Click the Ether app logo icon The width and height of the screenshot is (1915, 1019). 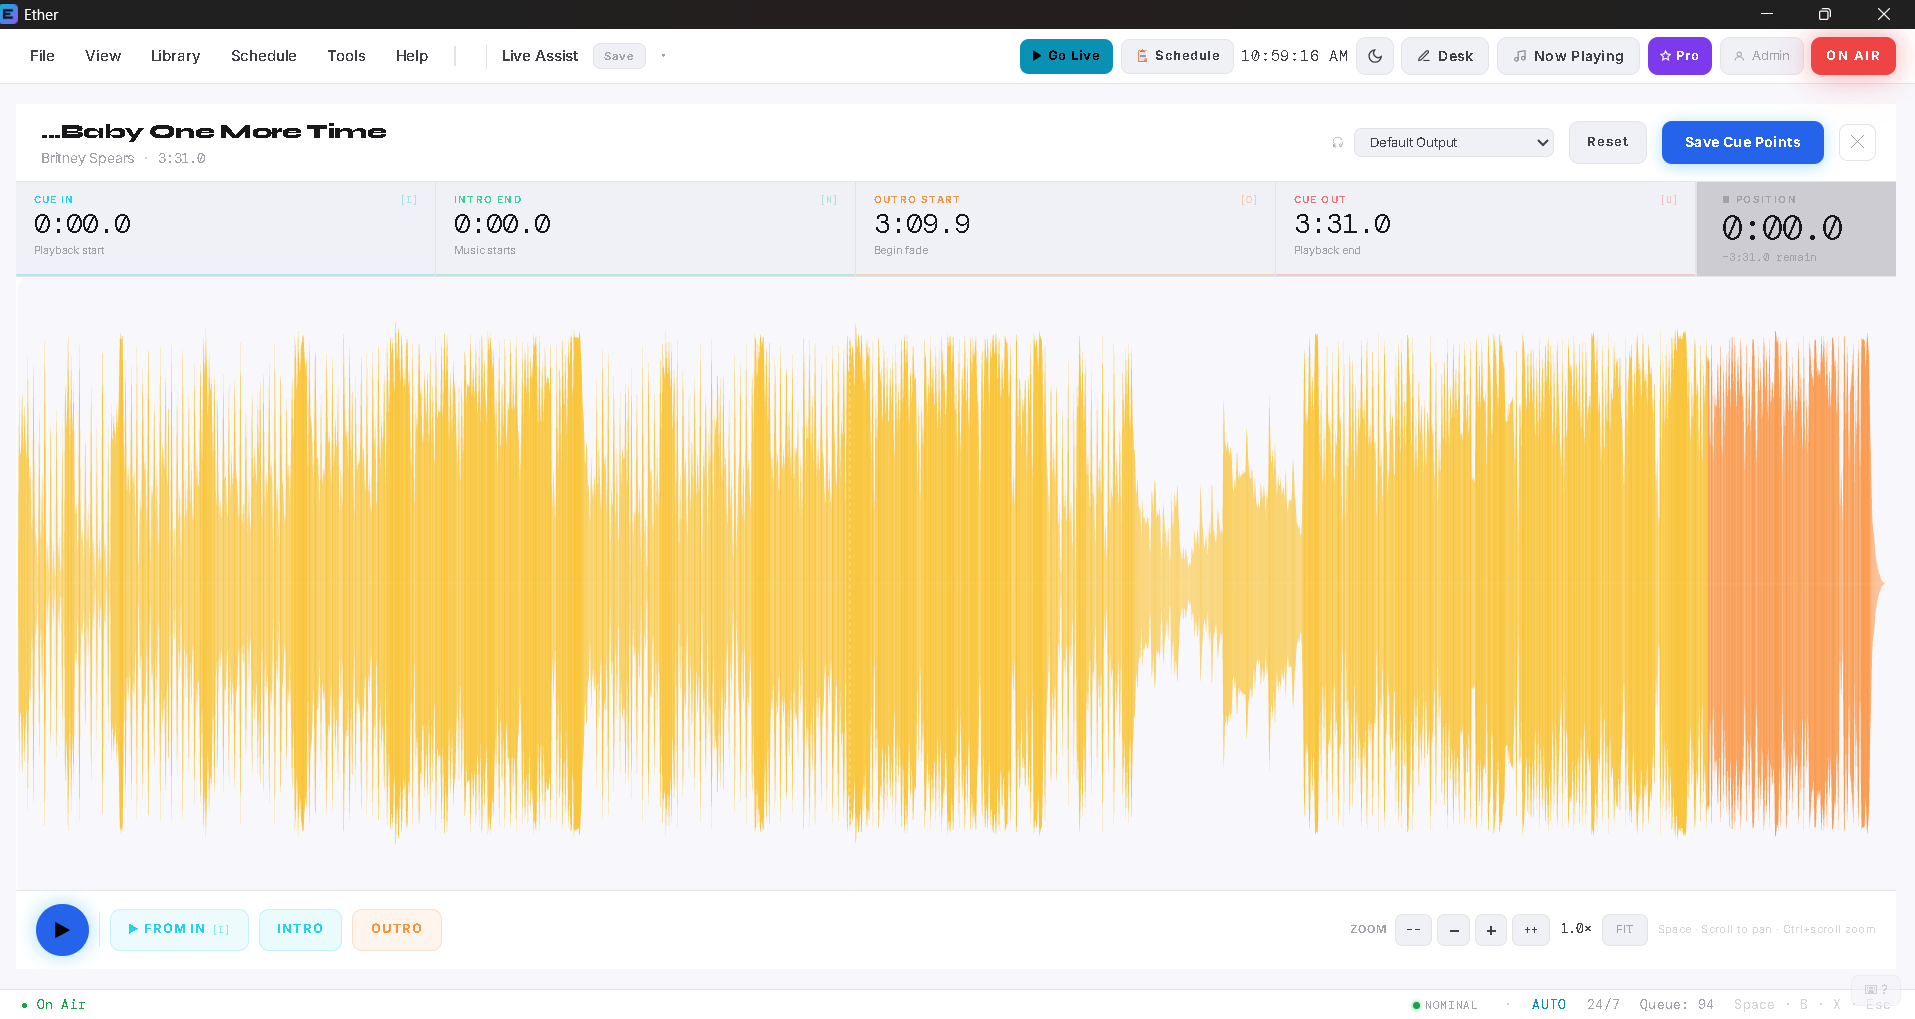9,14
